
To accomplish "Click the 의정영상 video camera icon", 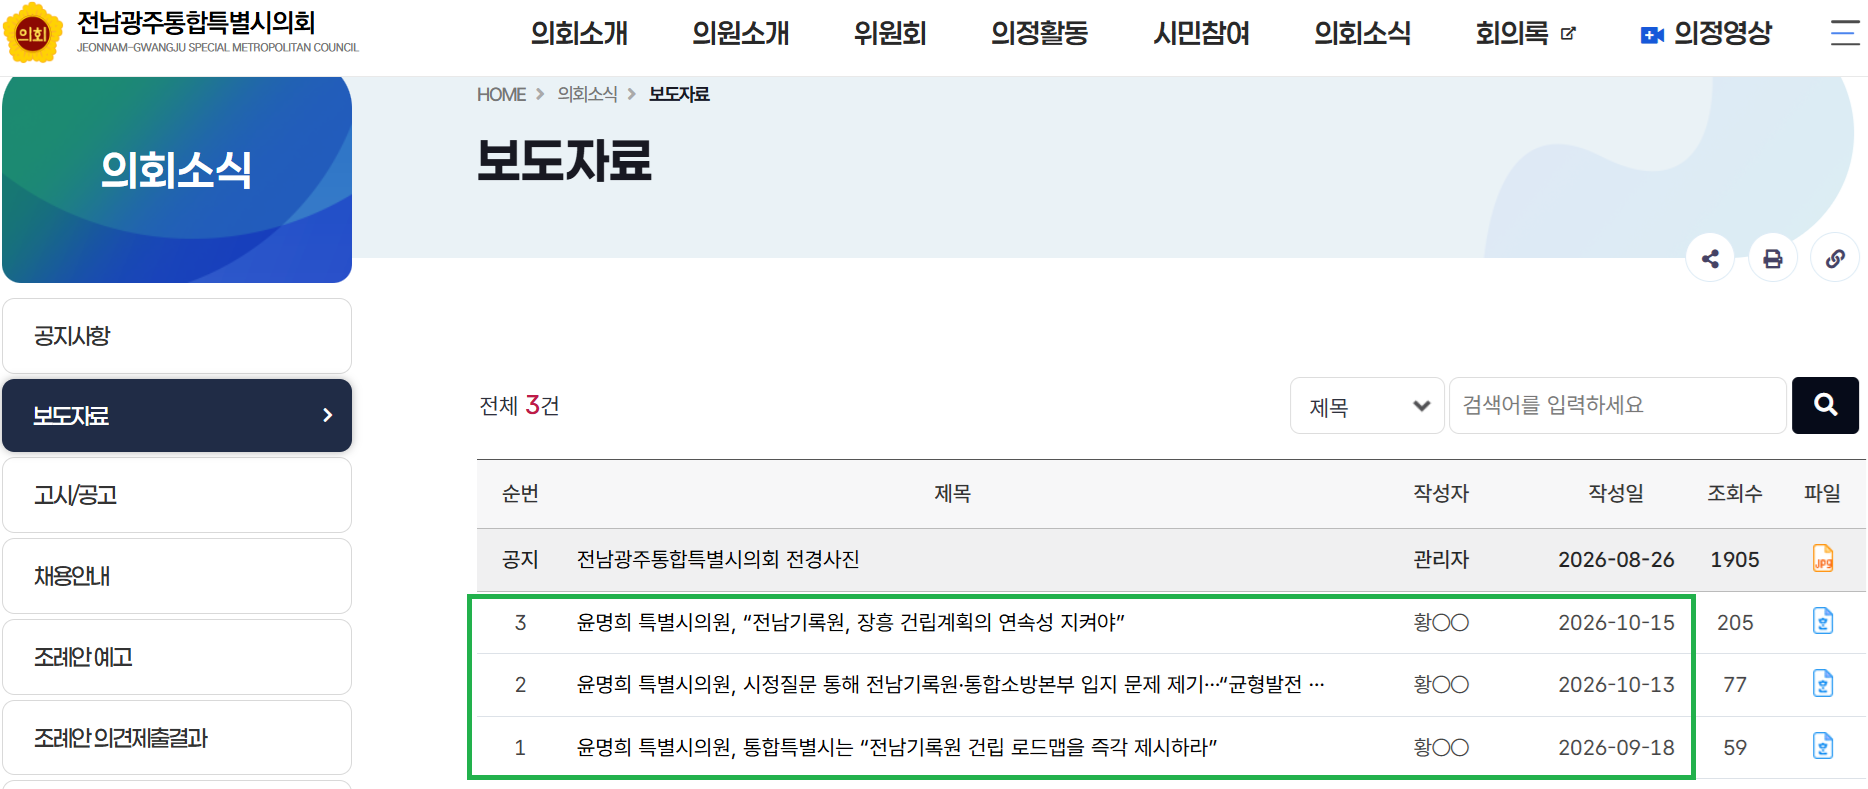I will (1652, 35).
